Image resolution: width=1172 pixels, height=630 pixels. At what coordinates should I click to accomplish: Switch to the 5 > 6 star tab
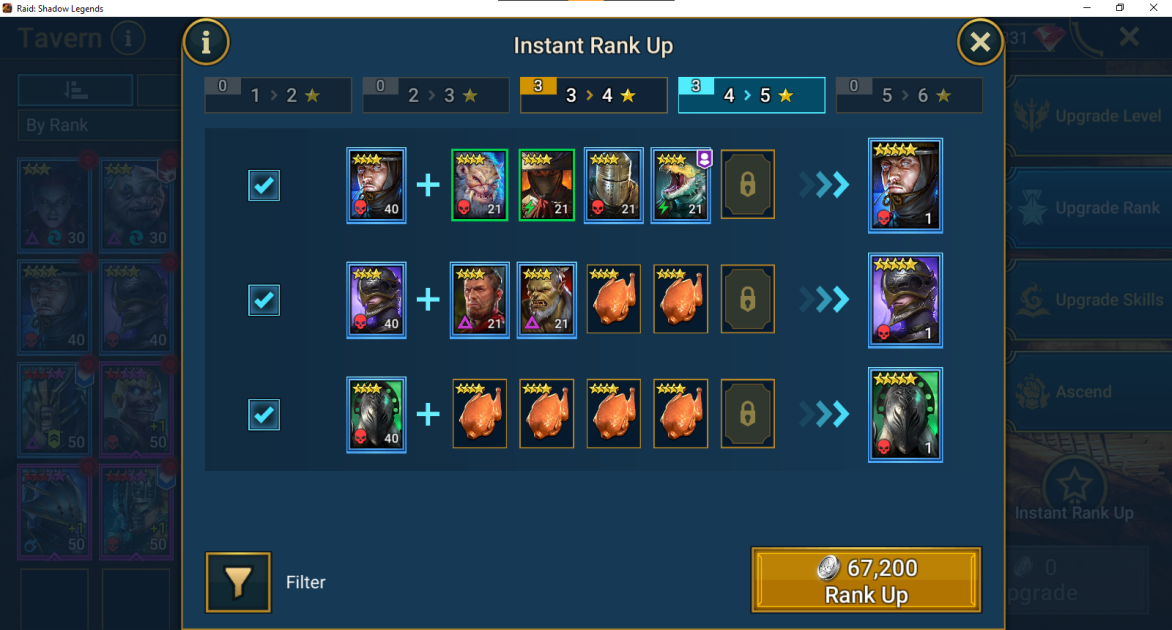click(x=909, y=95)
